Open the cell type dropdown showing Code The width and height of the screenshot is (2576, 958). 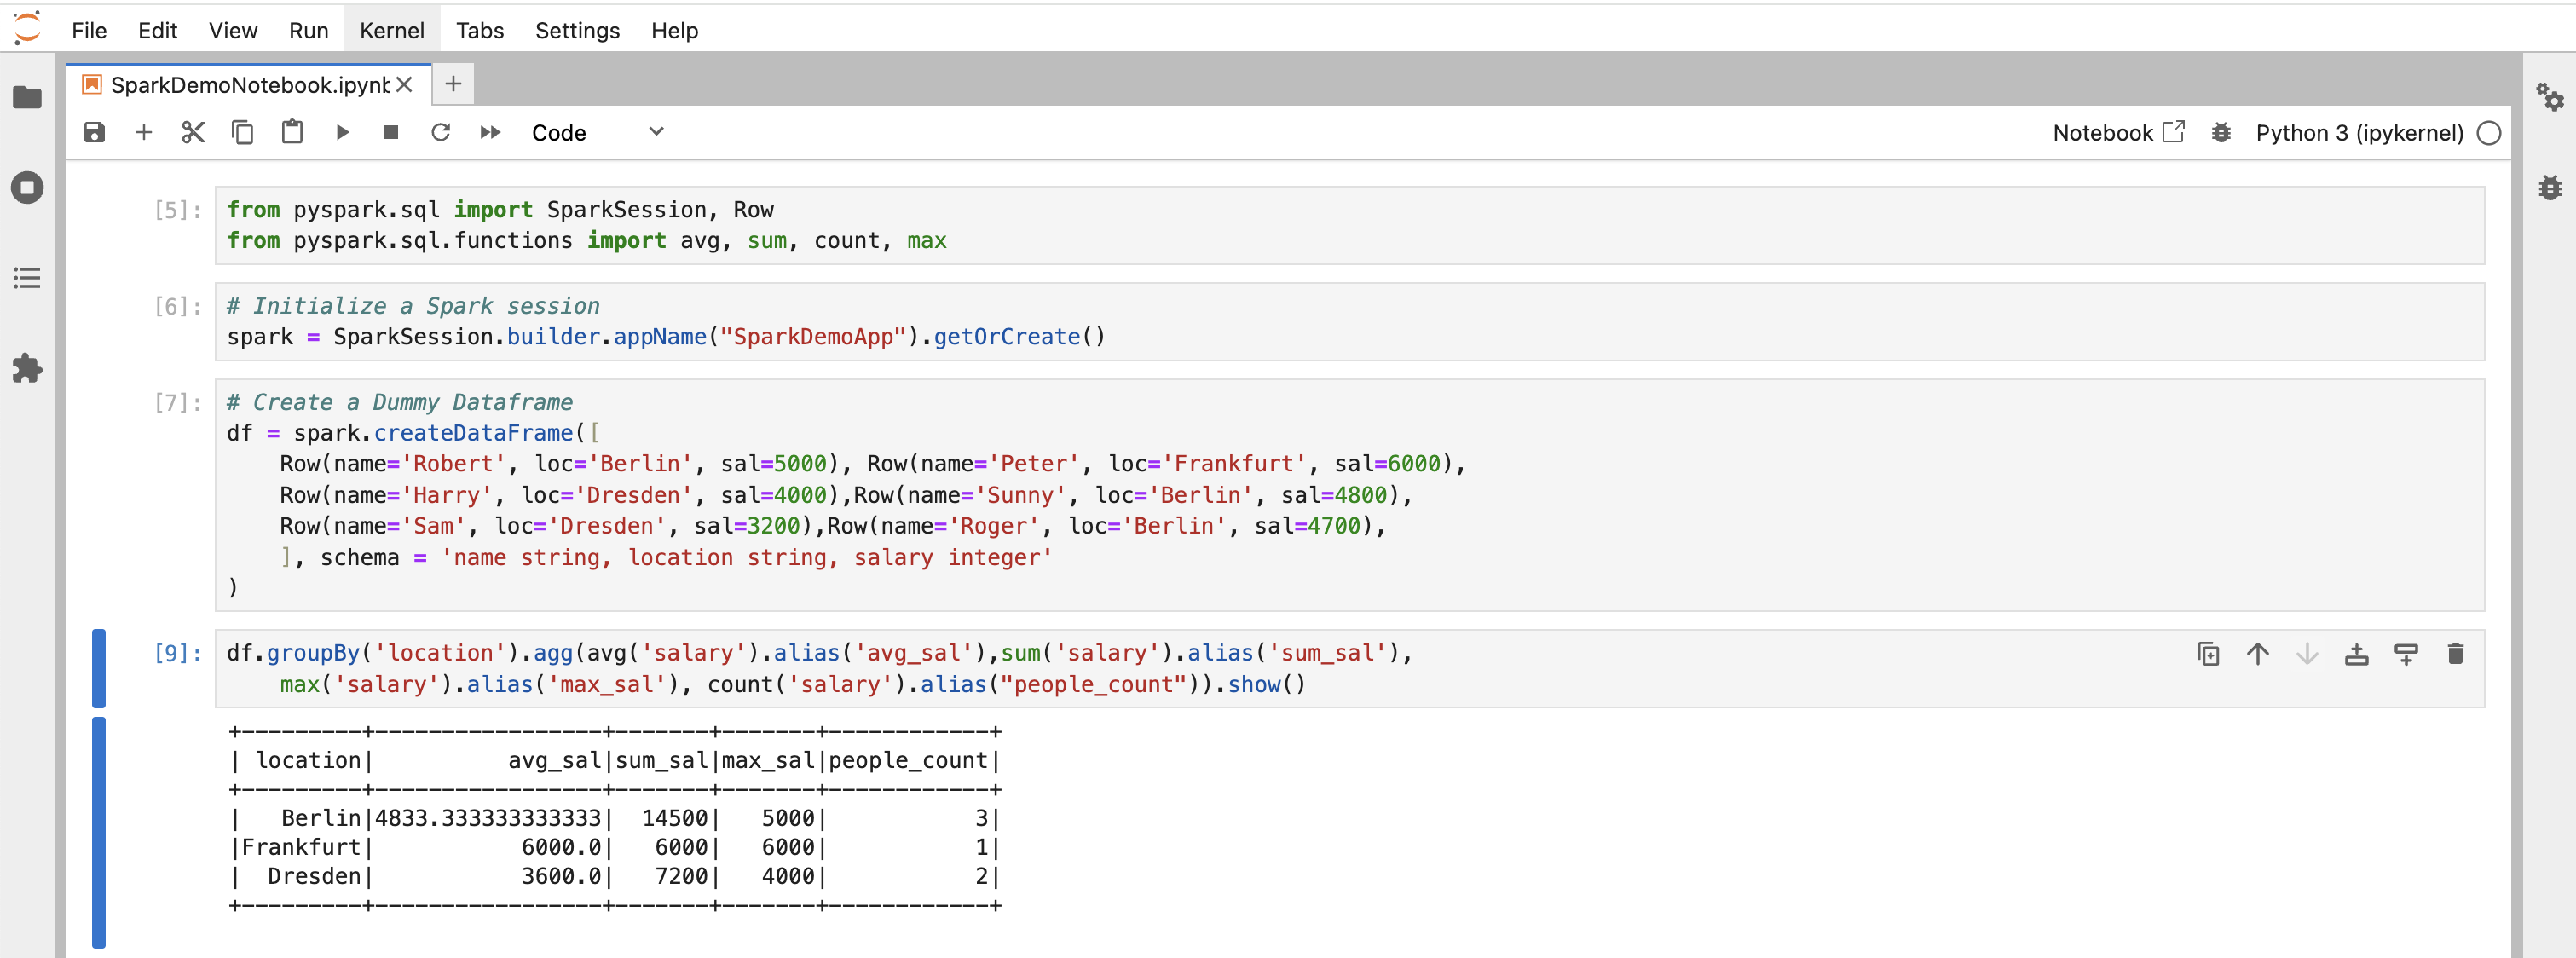tap(597, 132)
